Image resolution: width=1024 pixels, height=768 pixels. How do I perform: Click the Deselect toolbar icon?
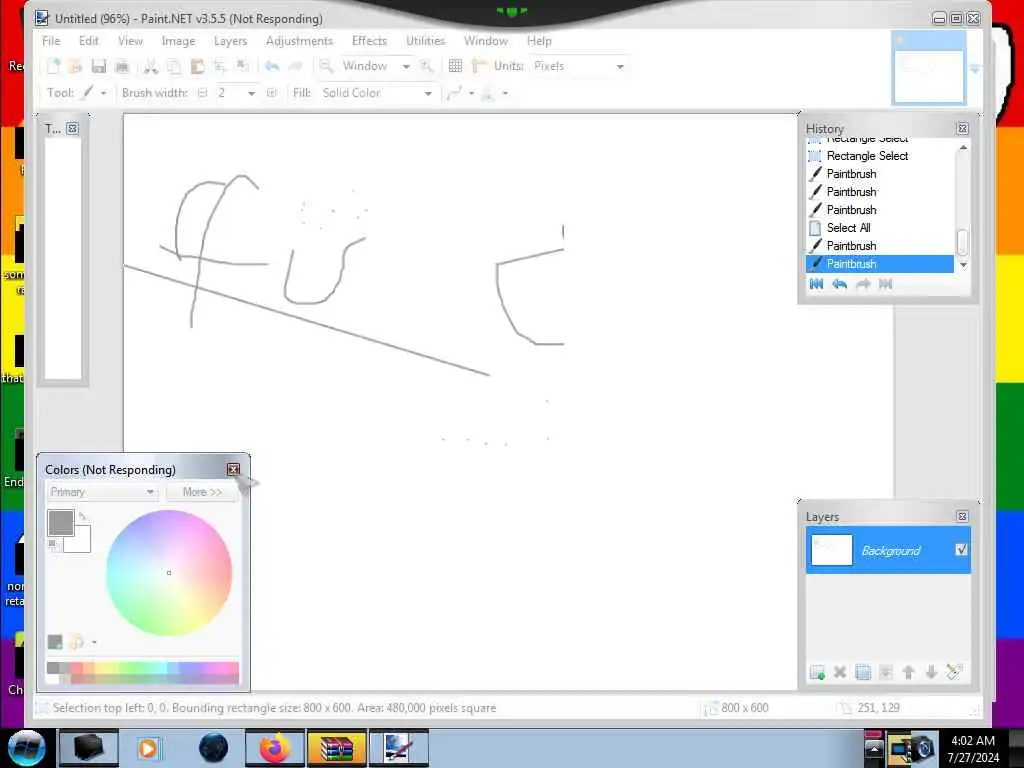[x=243, y=66]
